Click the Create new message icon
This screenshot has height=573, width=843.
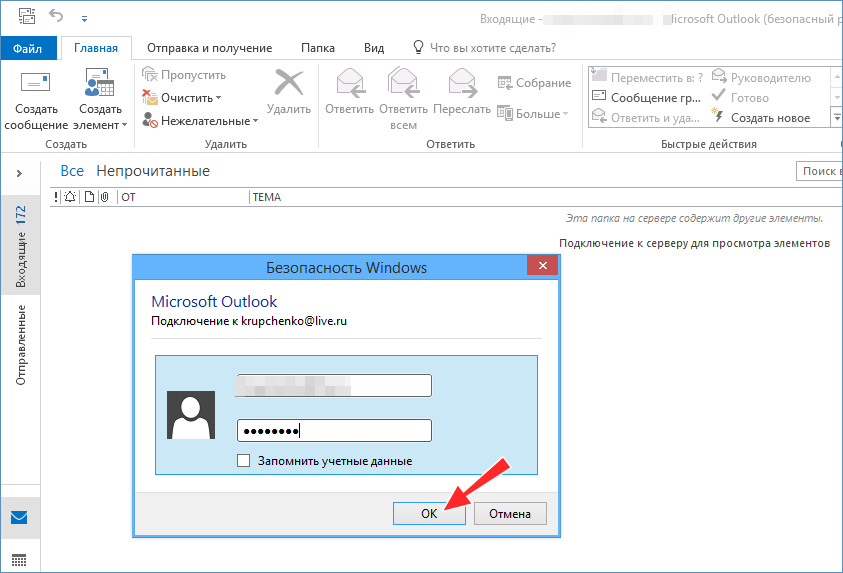coord(36,84)
